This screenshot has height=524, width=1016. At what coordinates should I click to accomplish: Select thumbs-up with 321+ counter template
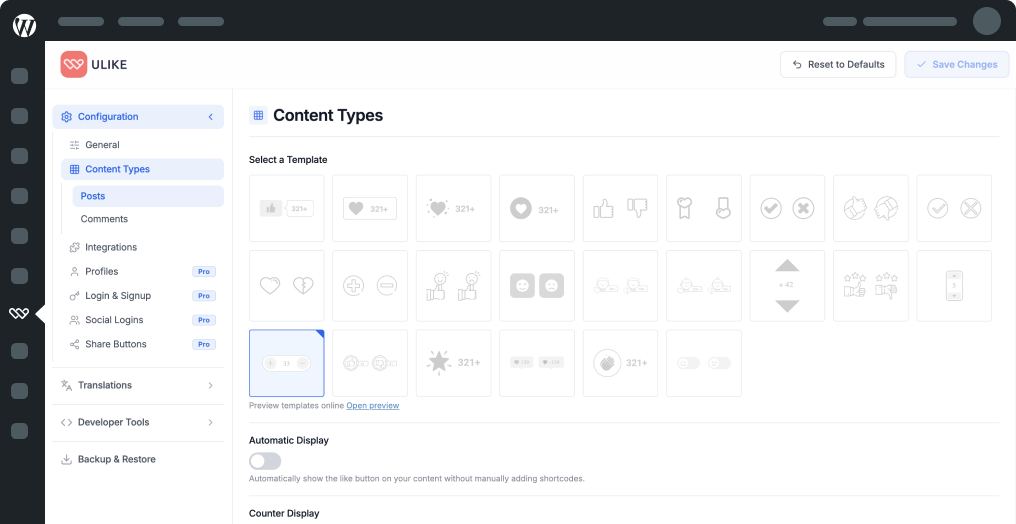tap(286, 209)
